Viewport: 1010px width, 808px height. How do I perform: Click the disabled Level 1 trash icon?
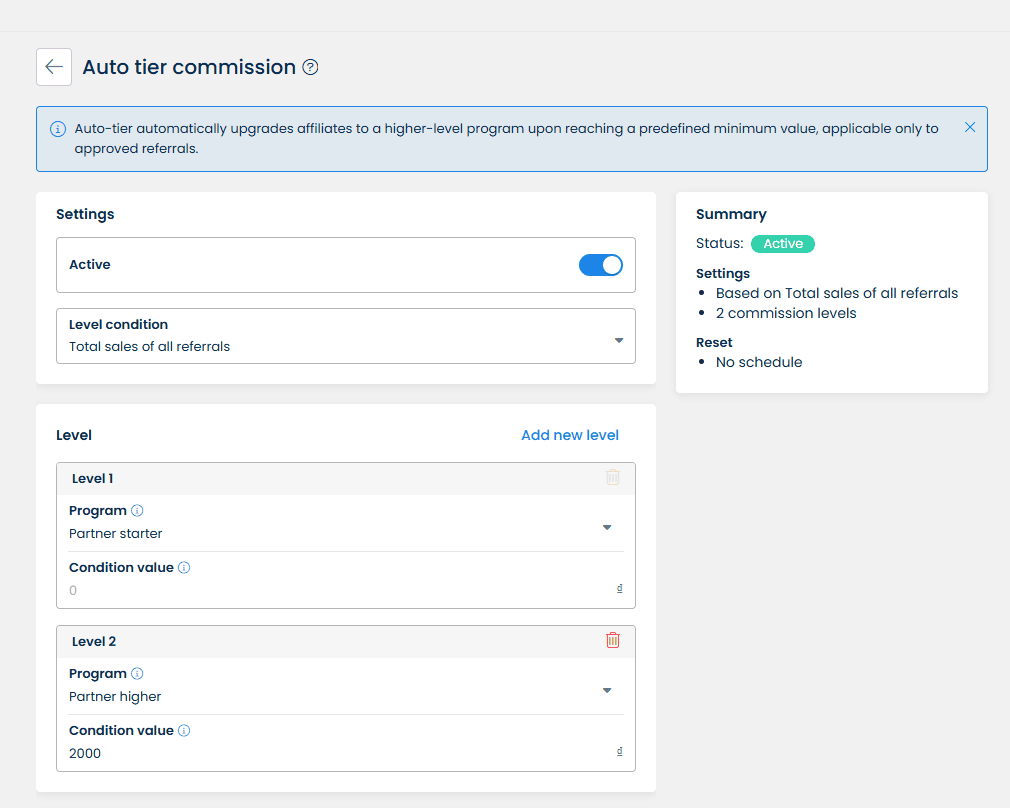(x=612, y=478)
